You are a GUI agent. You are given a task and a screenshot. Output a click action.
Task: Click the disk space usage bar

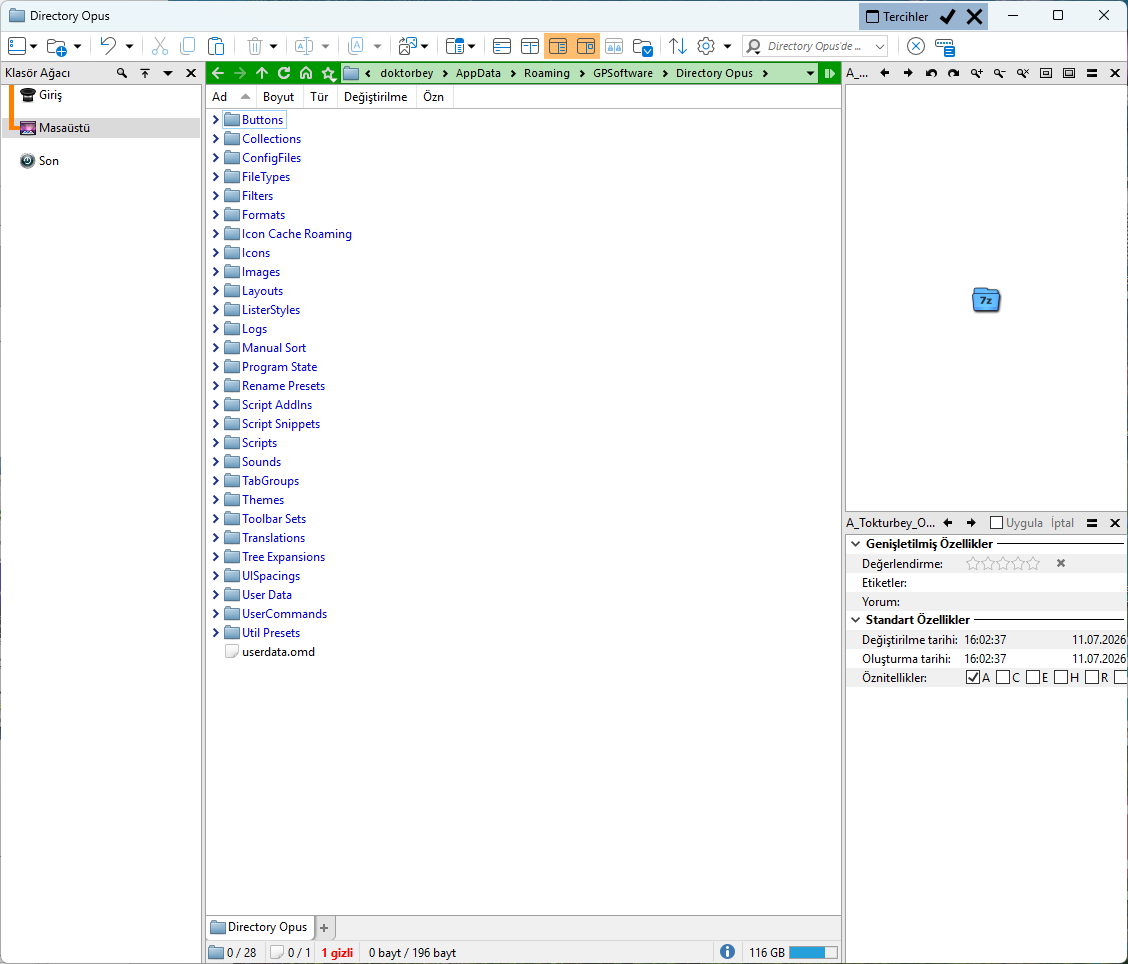[813, 952]
